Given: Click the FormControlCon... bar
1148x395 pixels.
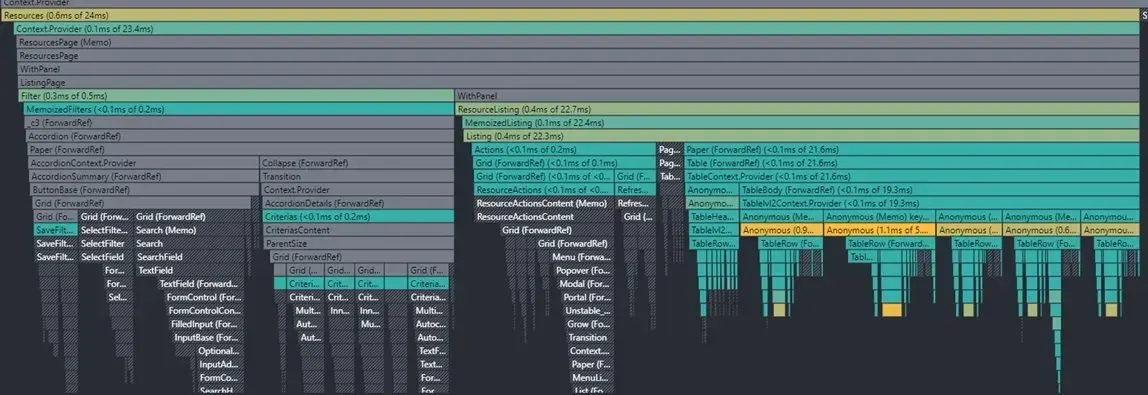Looking at the screenshot, I should click(x=205, y=310).
